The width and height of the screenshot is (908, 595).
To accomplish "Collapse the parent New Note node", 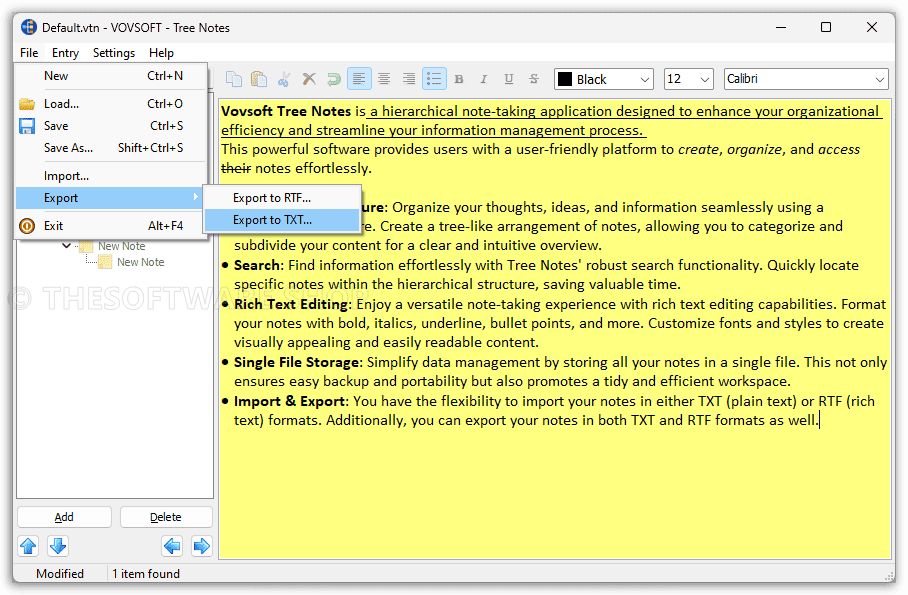I will 67,246.
